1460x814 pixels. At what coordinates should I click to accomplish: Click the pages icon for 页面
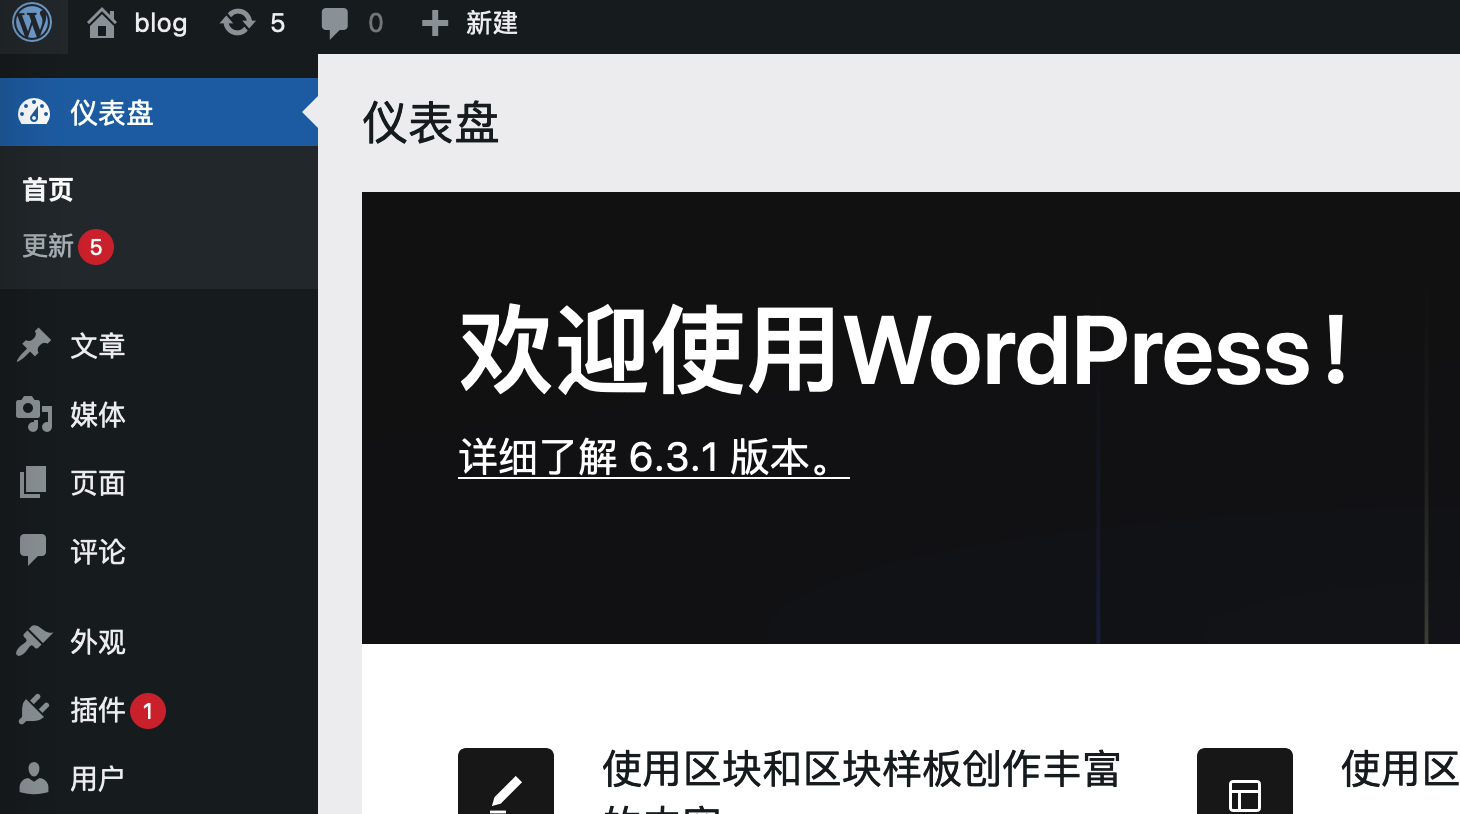click(33, 482)
